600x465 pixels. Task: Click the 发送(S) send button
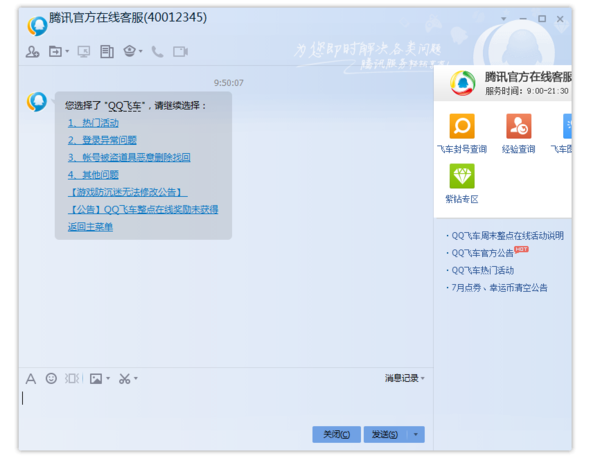(385, 434)
